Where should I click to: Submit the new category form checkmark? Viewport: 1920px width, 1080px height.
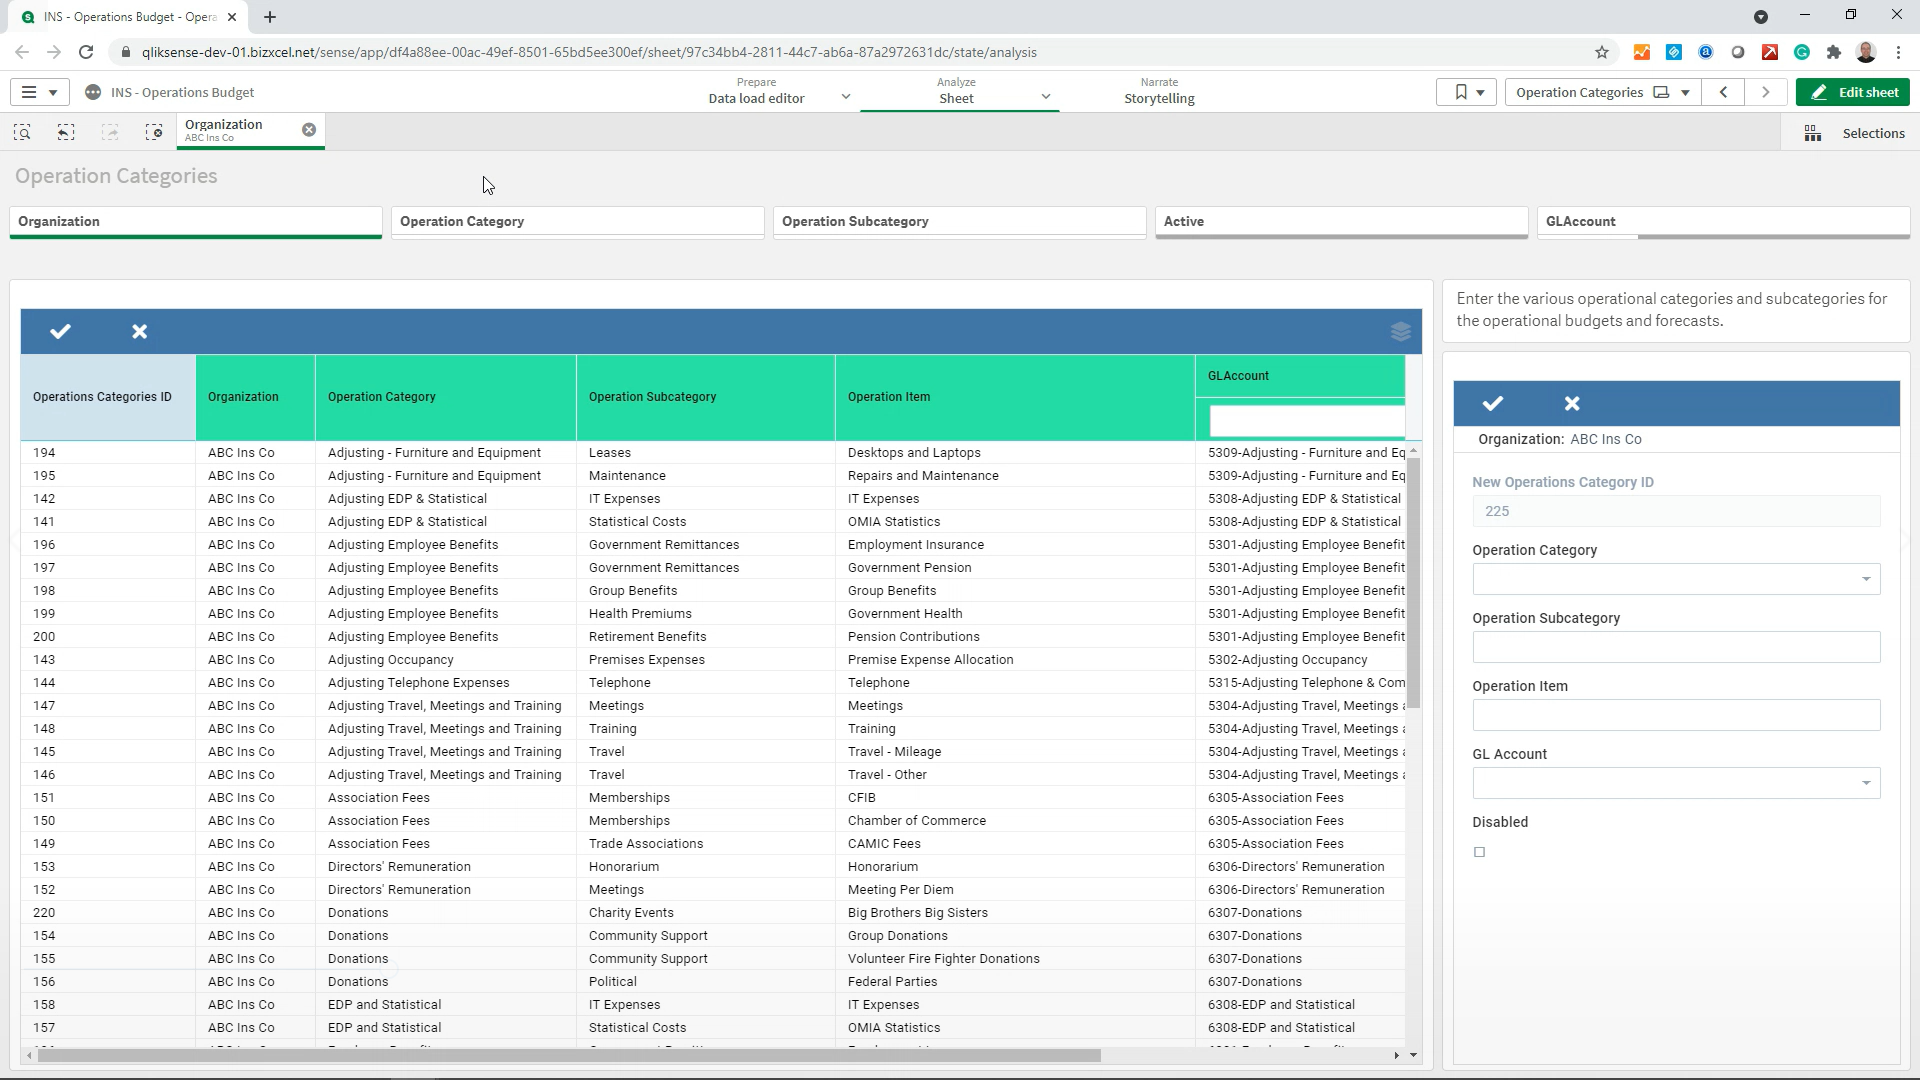coord(1493,403)
